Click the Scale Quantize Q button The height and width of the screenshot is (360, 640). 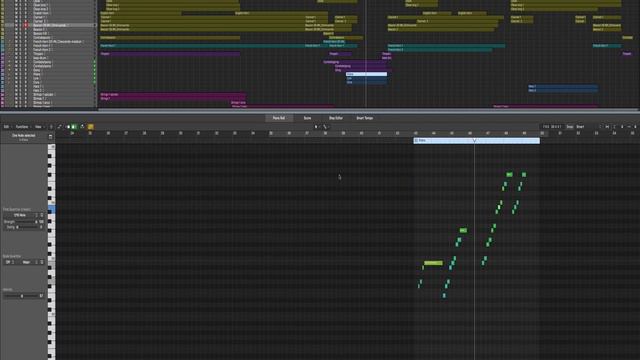pos(42,262)
